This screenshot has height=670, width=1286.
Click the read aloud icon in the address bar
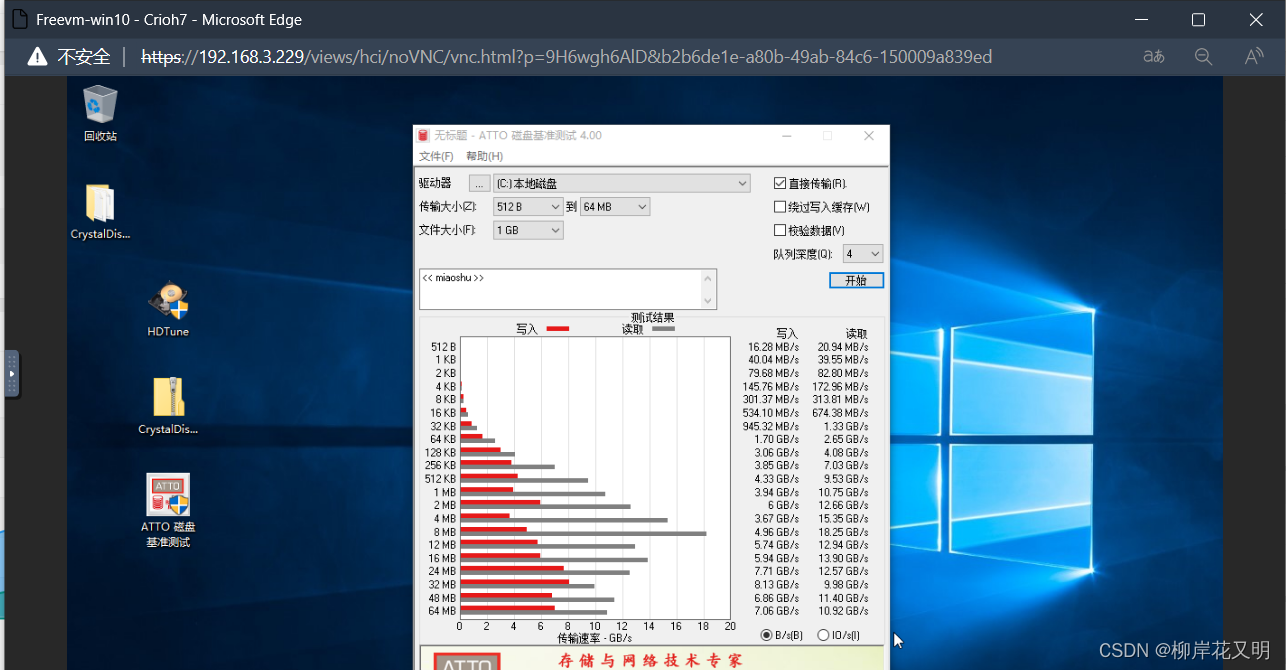click(x=1254, y=57)
